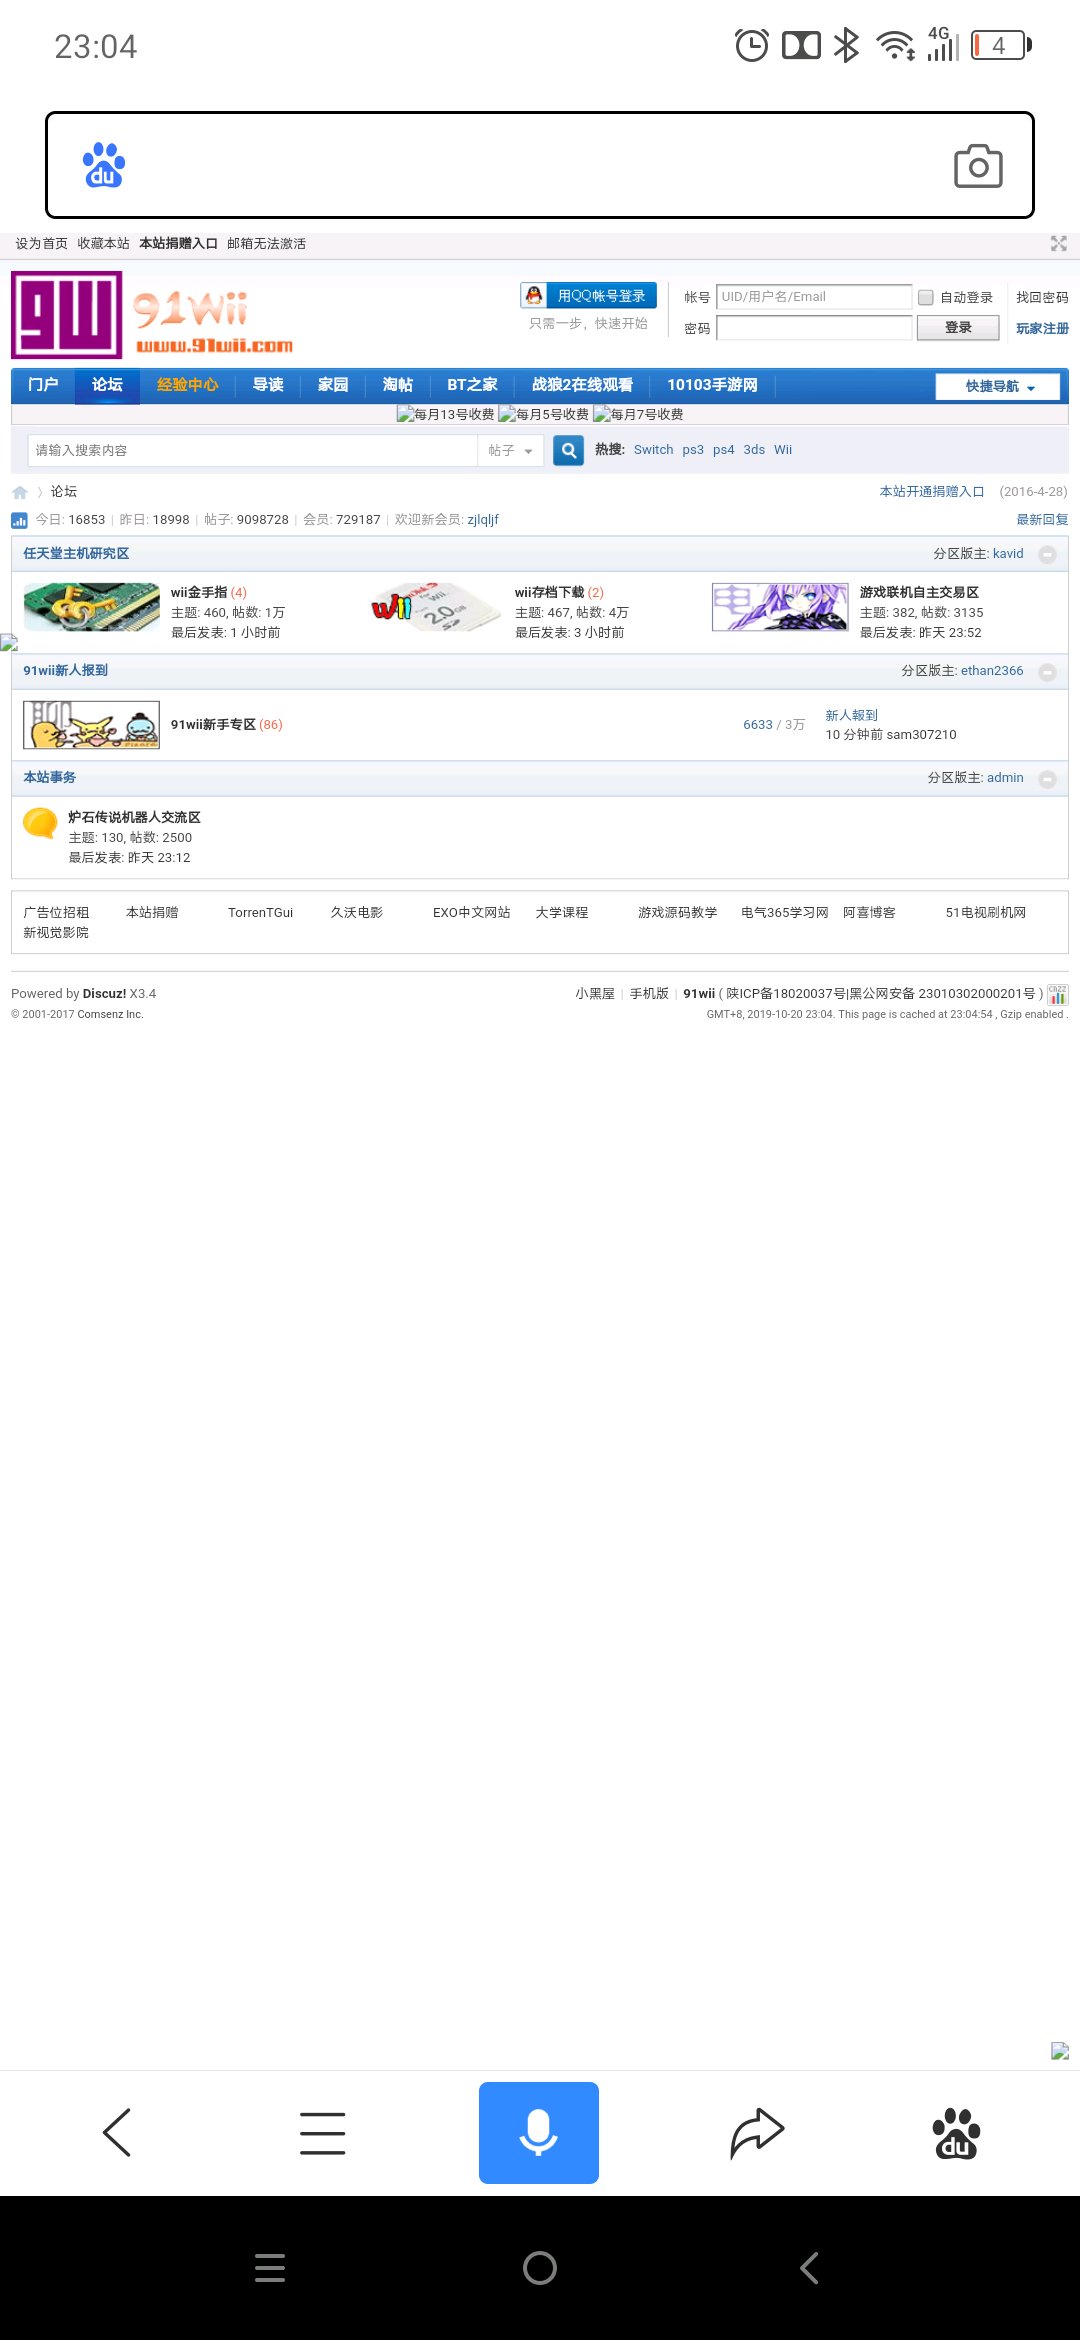This screenshot has height=2340, width=1080.
Task: Open the 游戏联机自主交易区 anime thumbnail
Action: tap(780, 607)
